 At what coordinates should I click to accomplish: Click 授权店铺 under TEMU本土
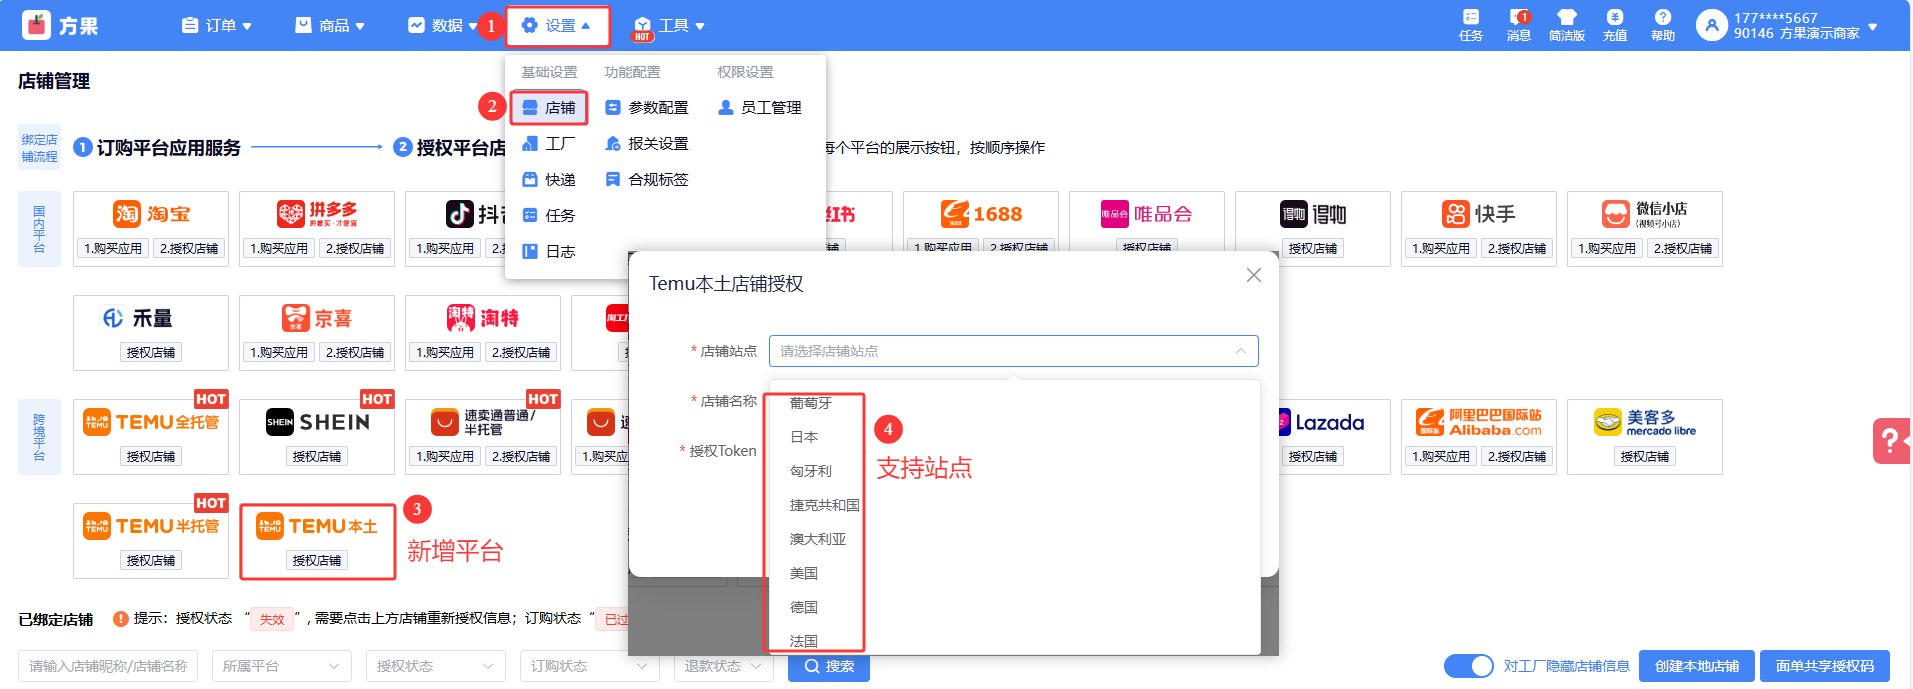[x=317, y=561]
